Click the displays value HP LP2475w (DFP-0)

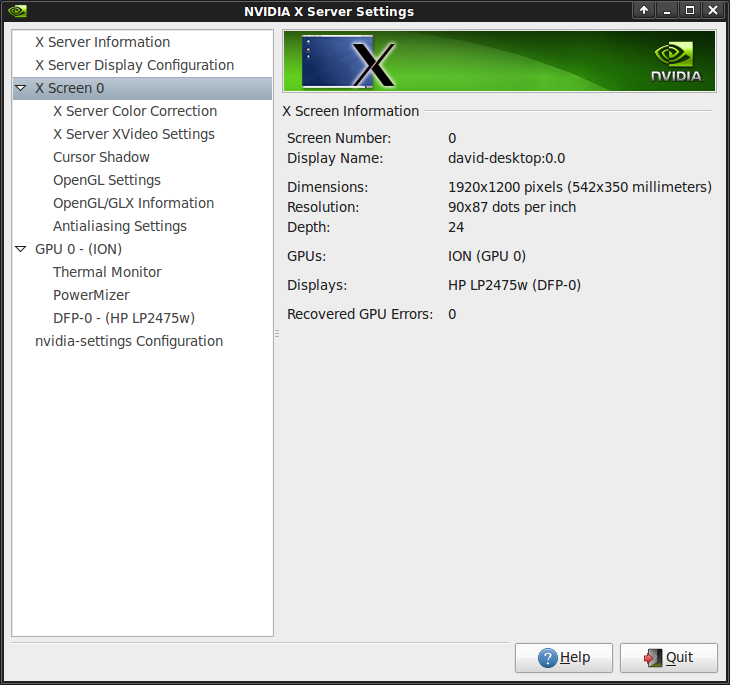click(514, 285)
